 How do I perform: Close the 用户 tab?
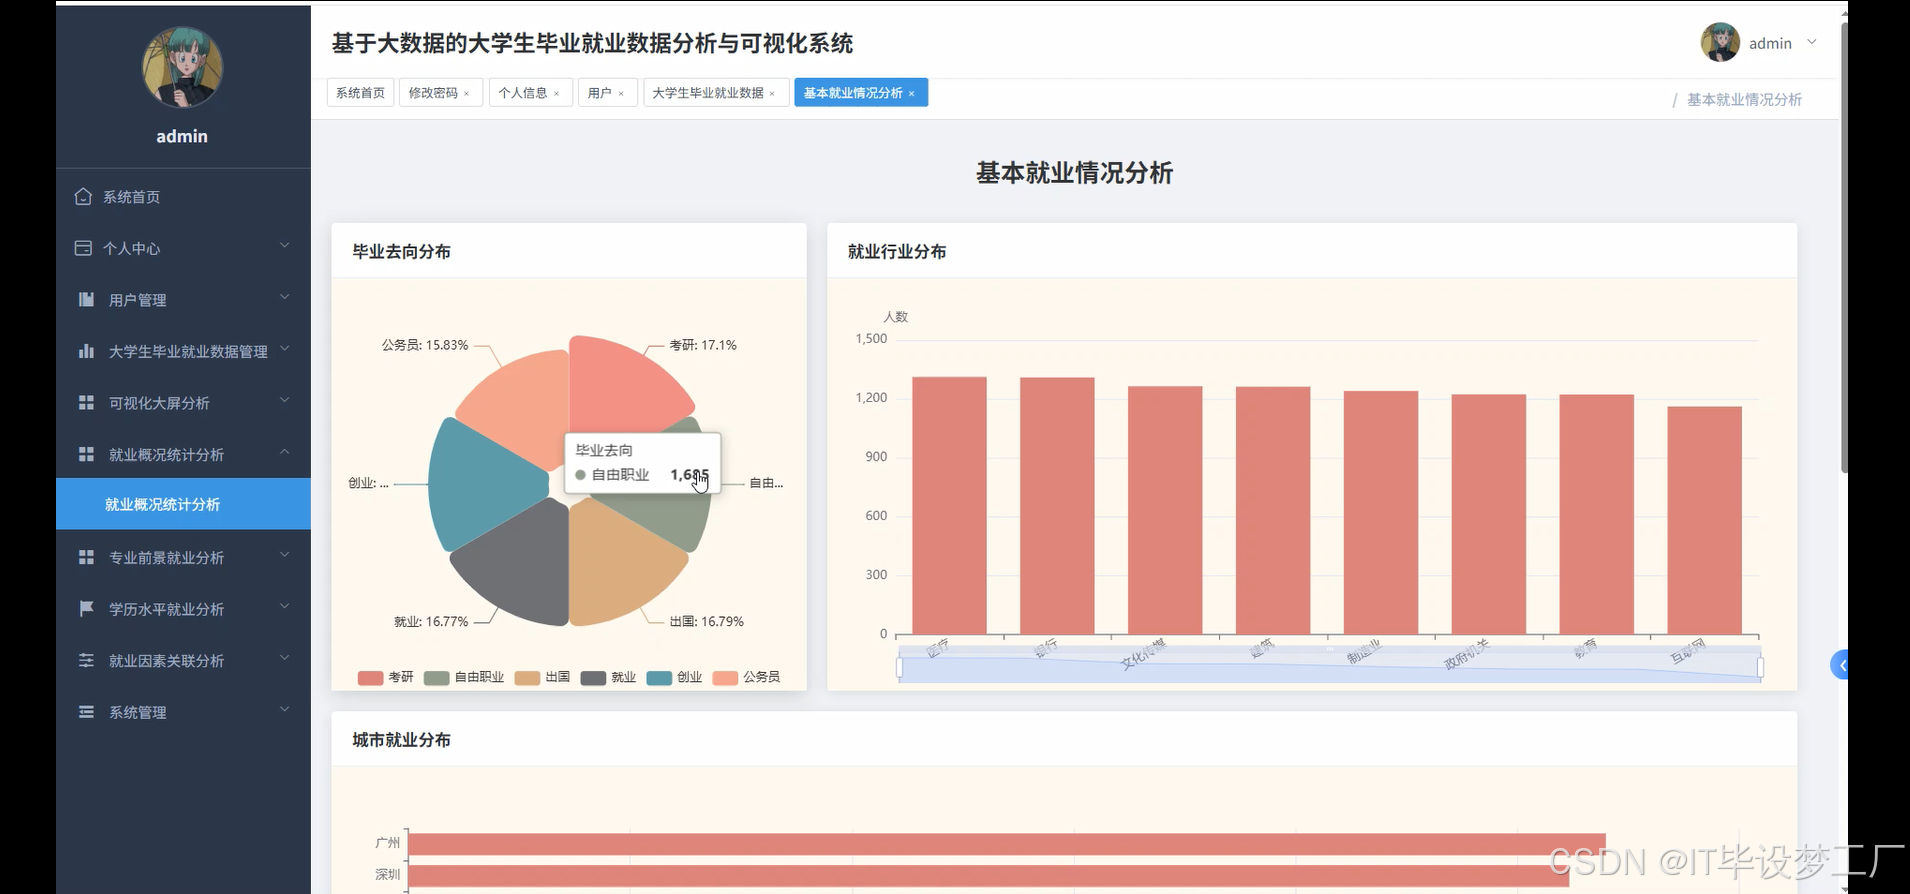click(x=621, y=94)
